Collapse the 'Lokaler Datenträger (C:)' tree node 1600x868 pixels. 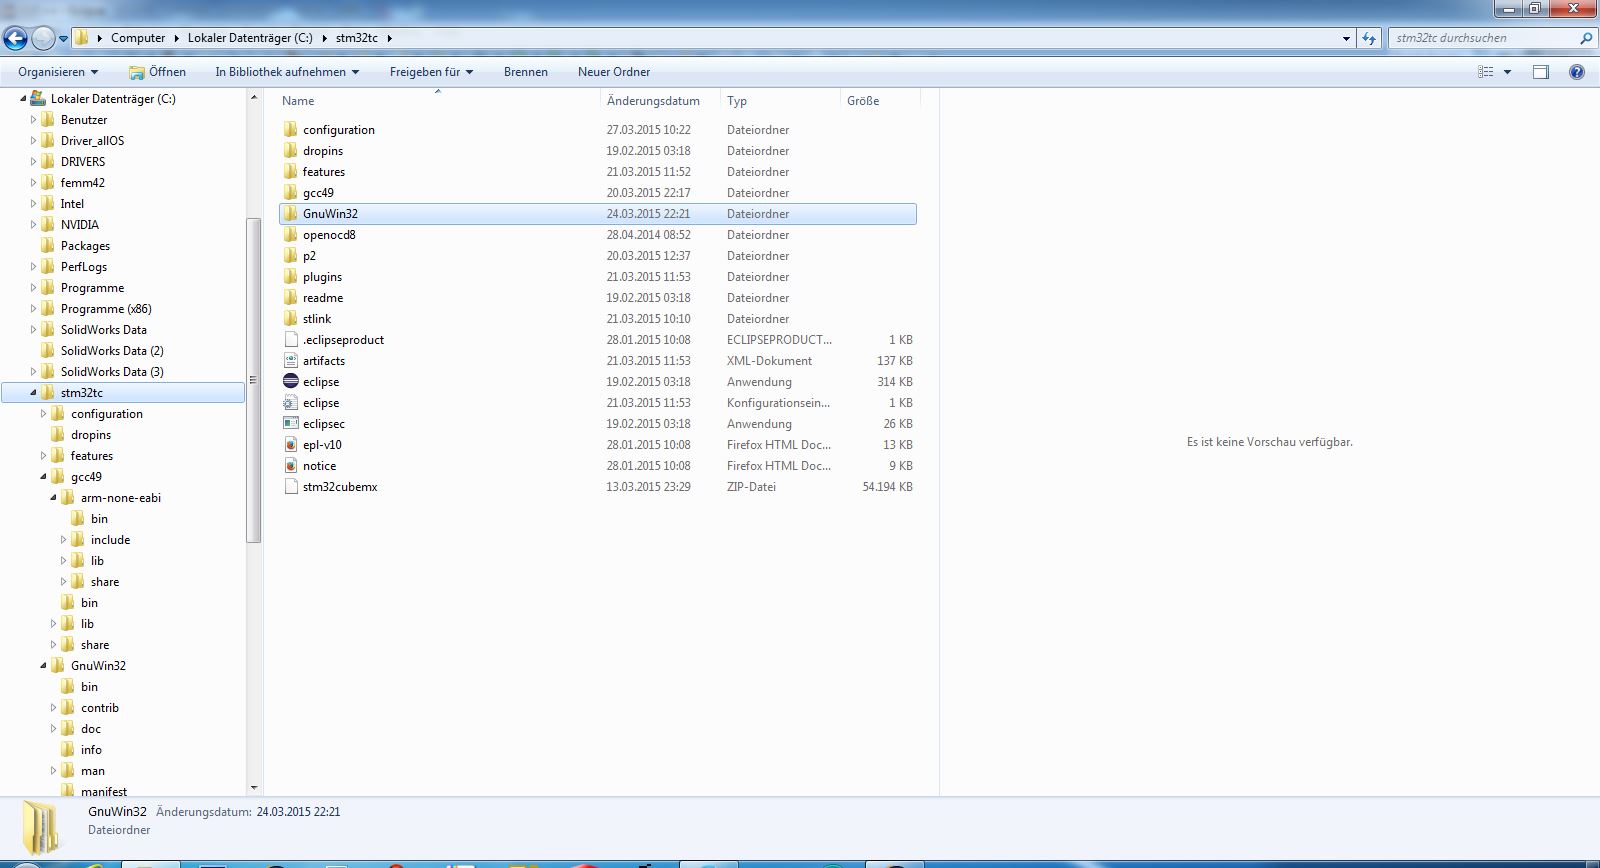click(x=23, y=99)
